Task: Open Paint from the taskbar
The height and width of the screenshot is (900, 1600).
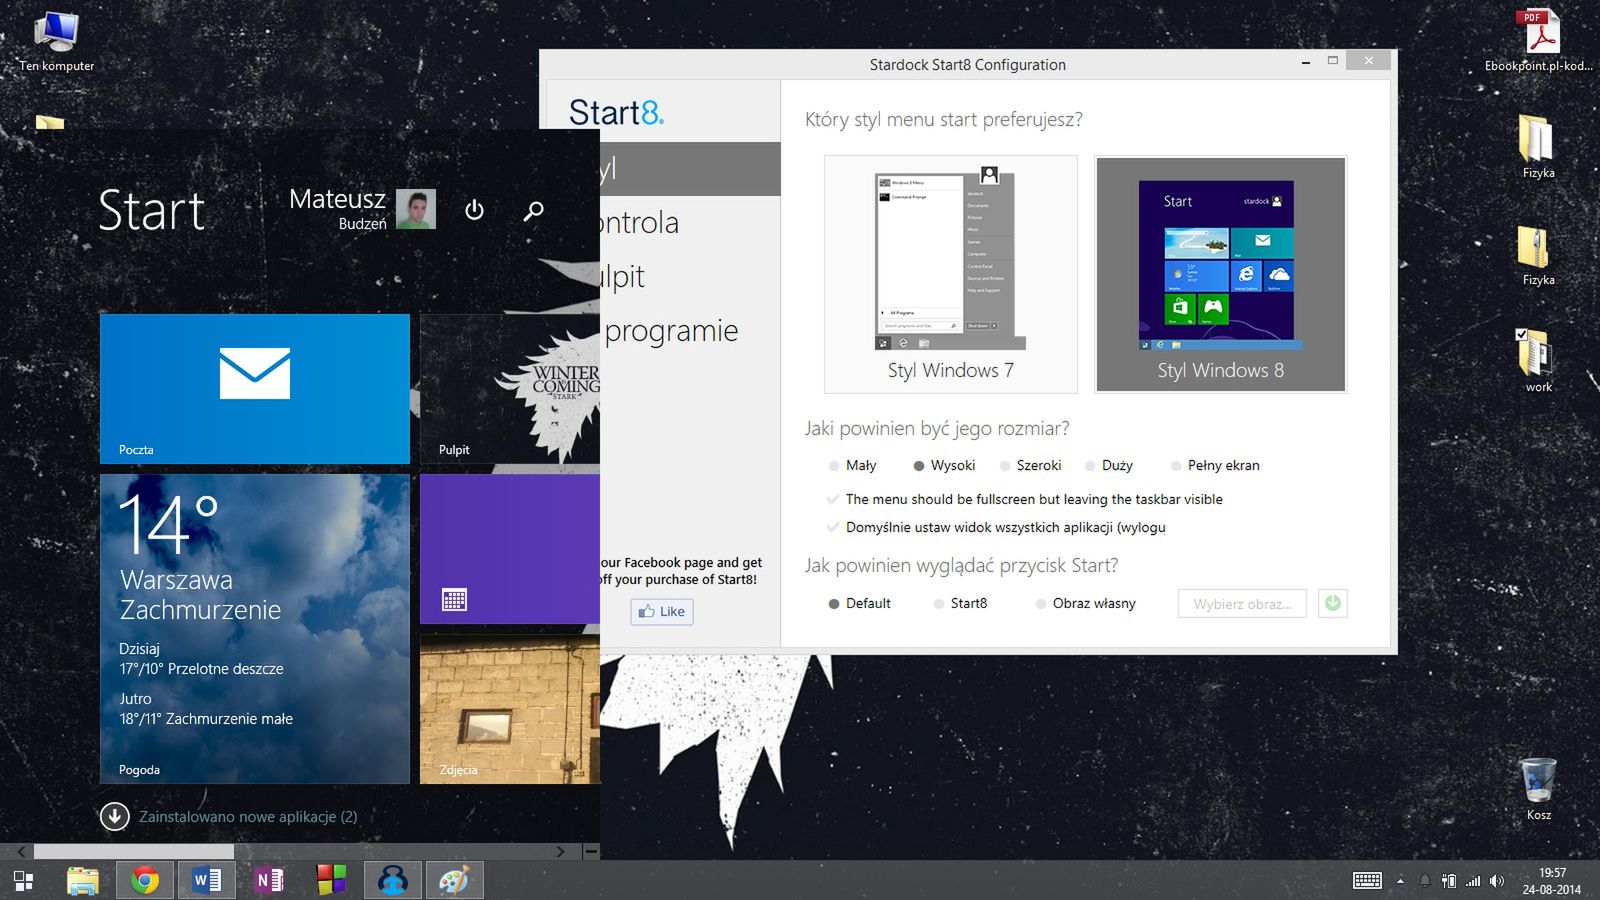Action: 454,880
